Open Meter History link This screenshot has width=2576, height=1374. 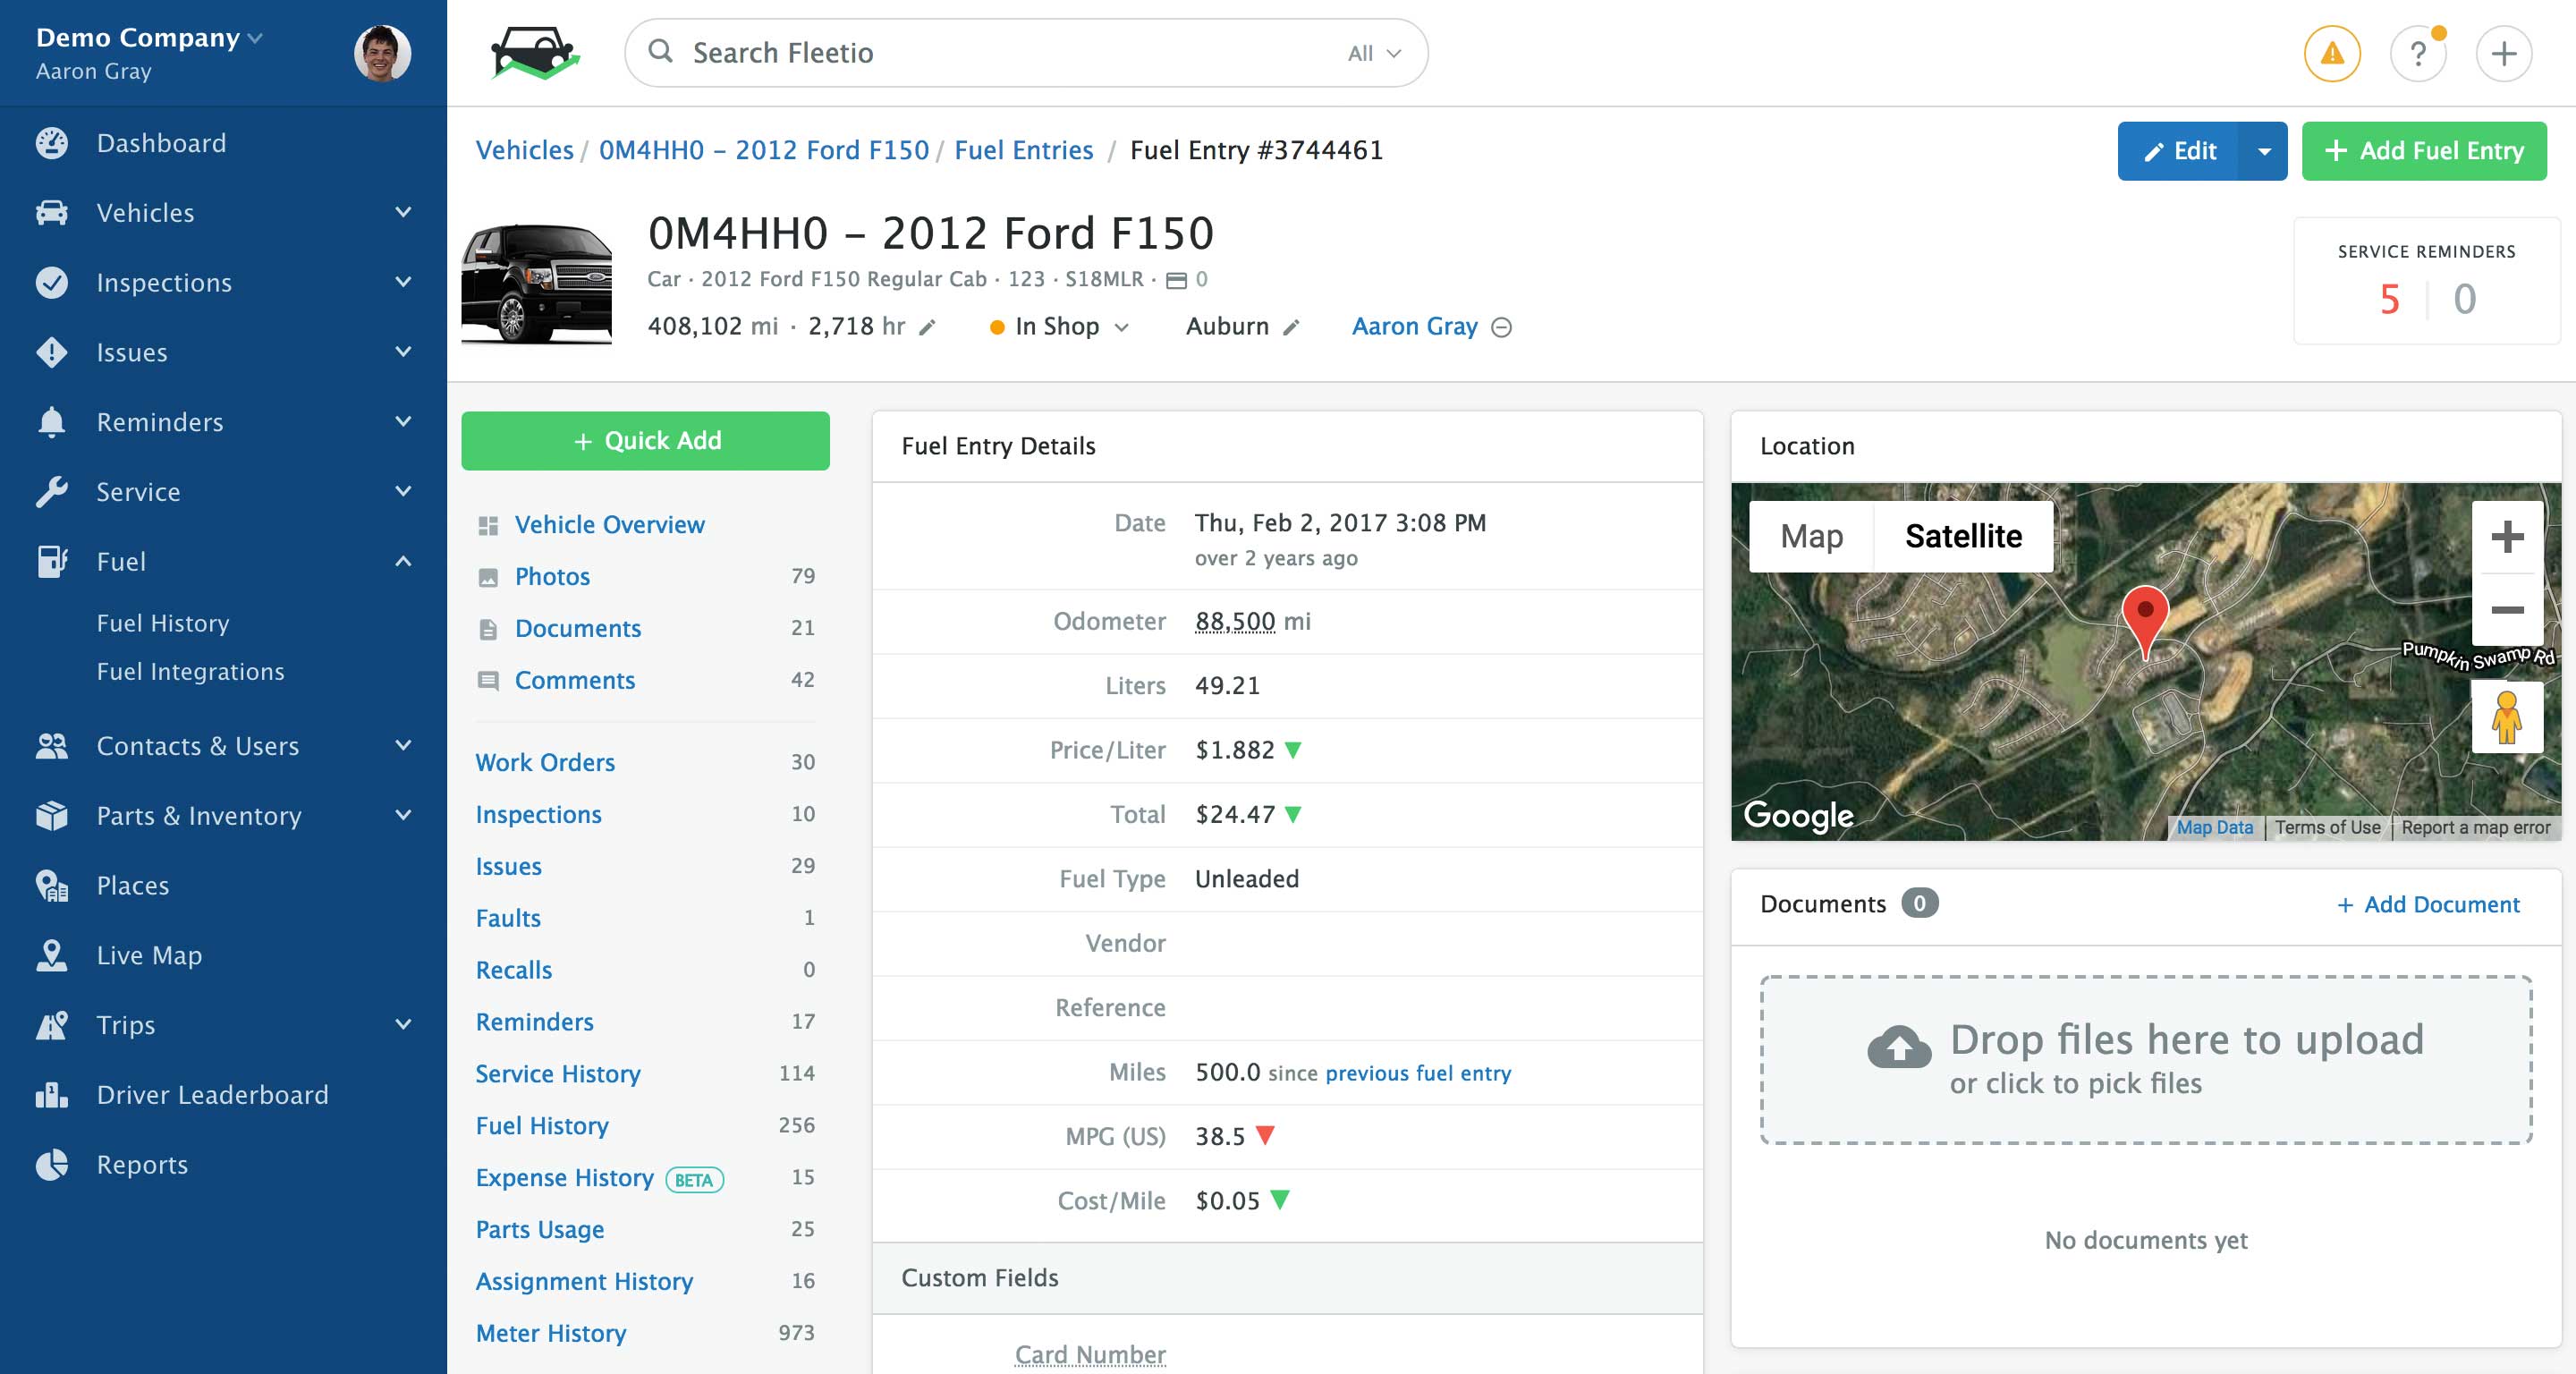point(551,1333)
